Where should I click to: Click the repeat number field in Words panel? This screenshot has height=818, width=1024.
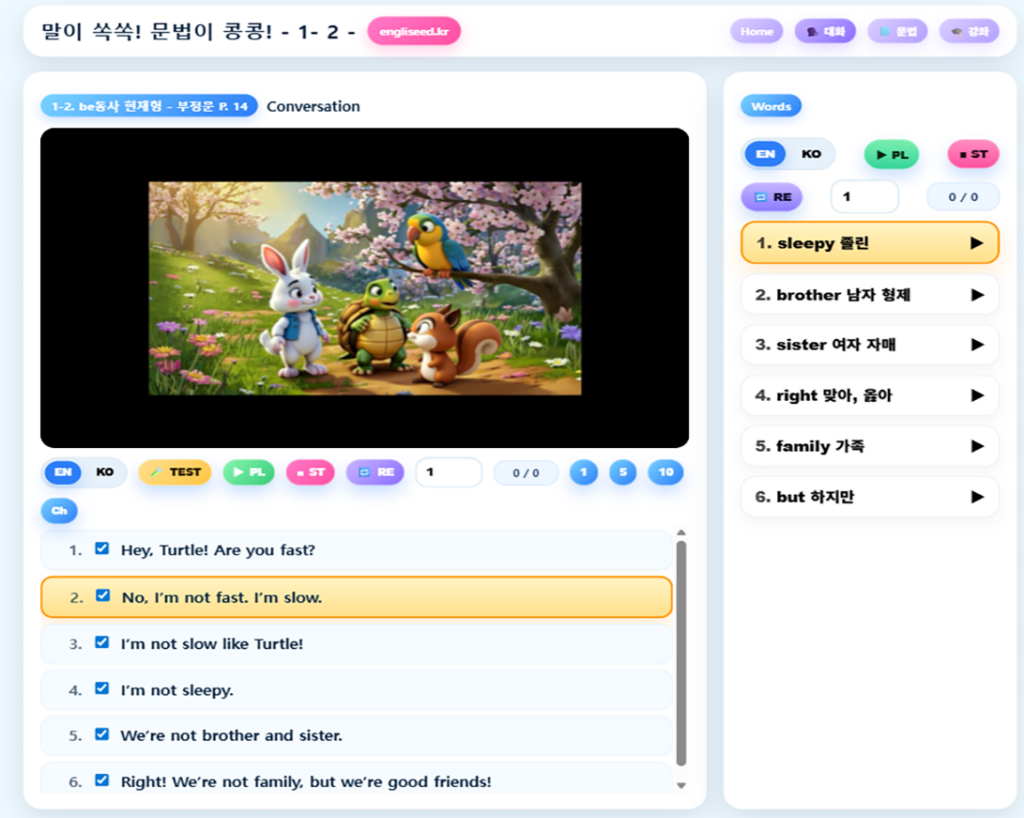coord(864,197)
